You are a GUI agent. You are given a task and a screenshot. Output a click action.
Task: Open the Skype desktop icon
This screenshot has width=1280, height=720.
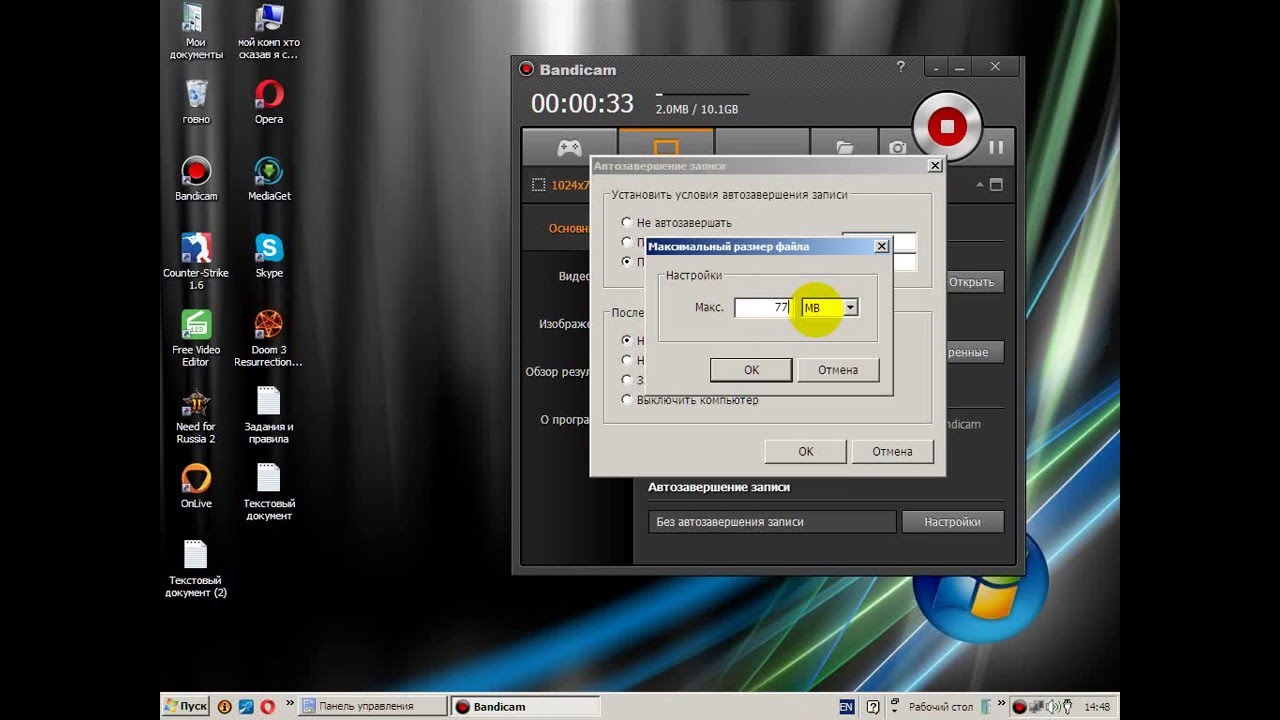[269, 255]
